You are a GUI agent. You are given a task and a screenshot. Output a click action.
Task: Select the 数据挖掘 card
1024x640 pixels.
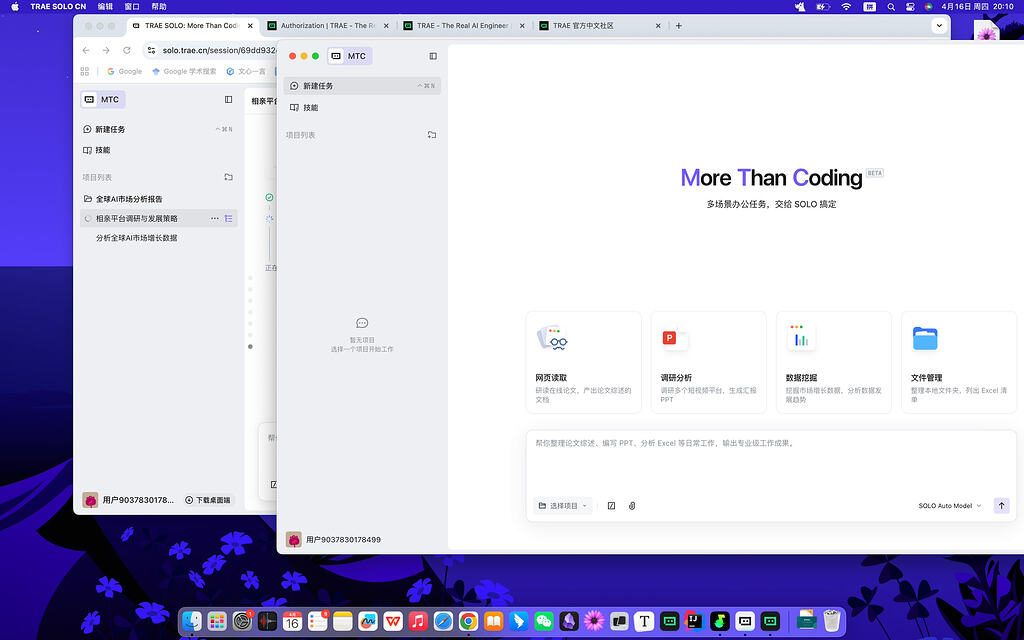tap(833, 362)
